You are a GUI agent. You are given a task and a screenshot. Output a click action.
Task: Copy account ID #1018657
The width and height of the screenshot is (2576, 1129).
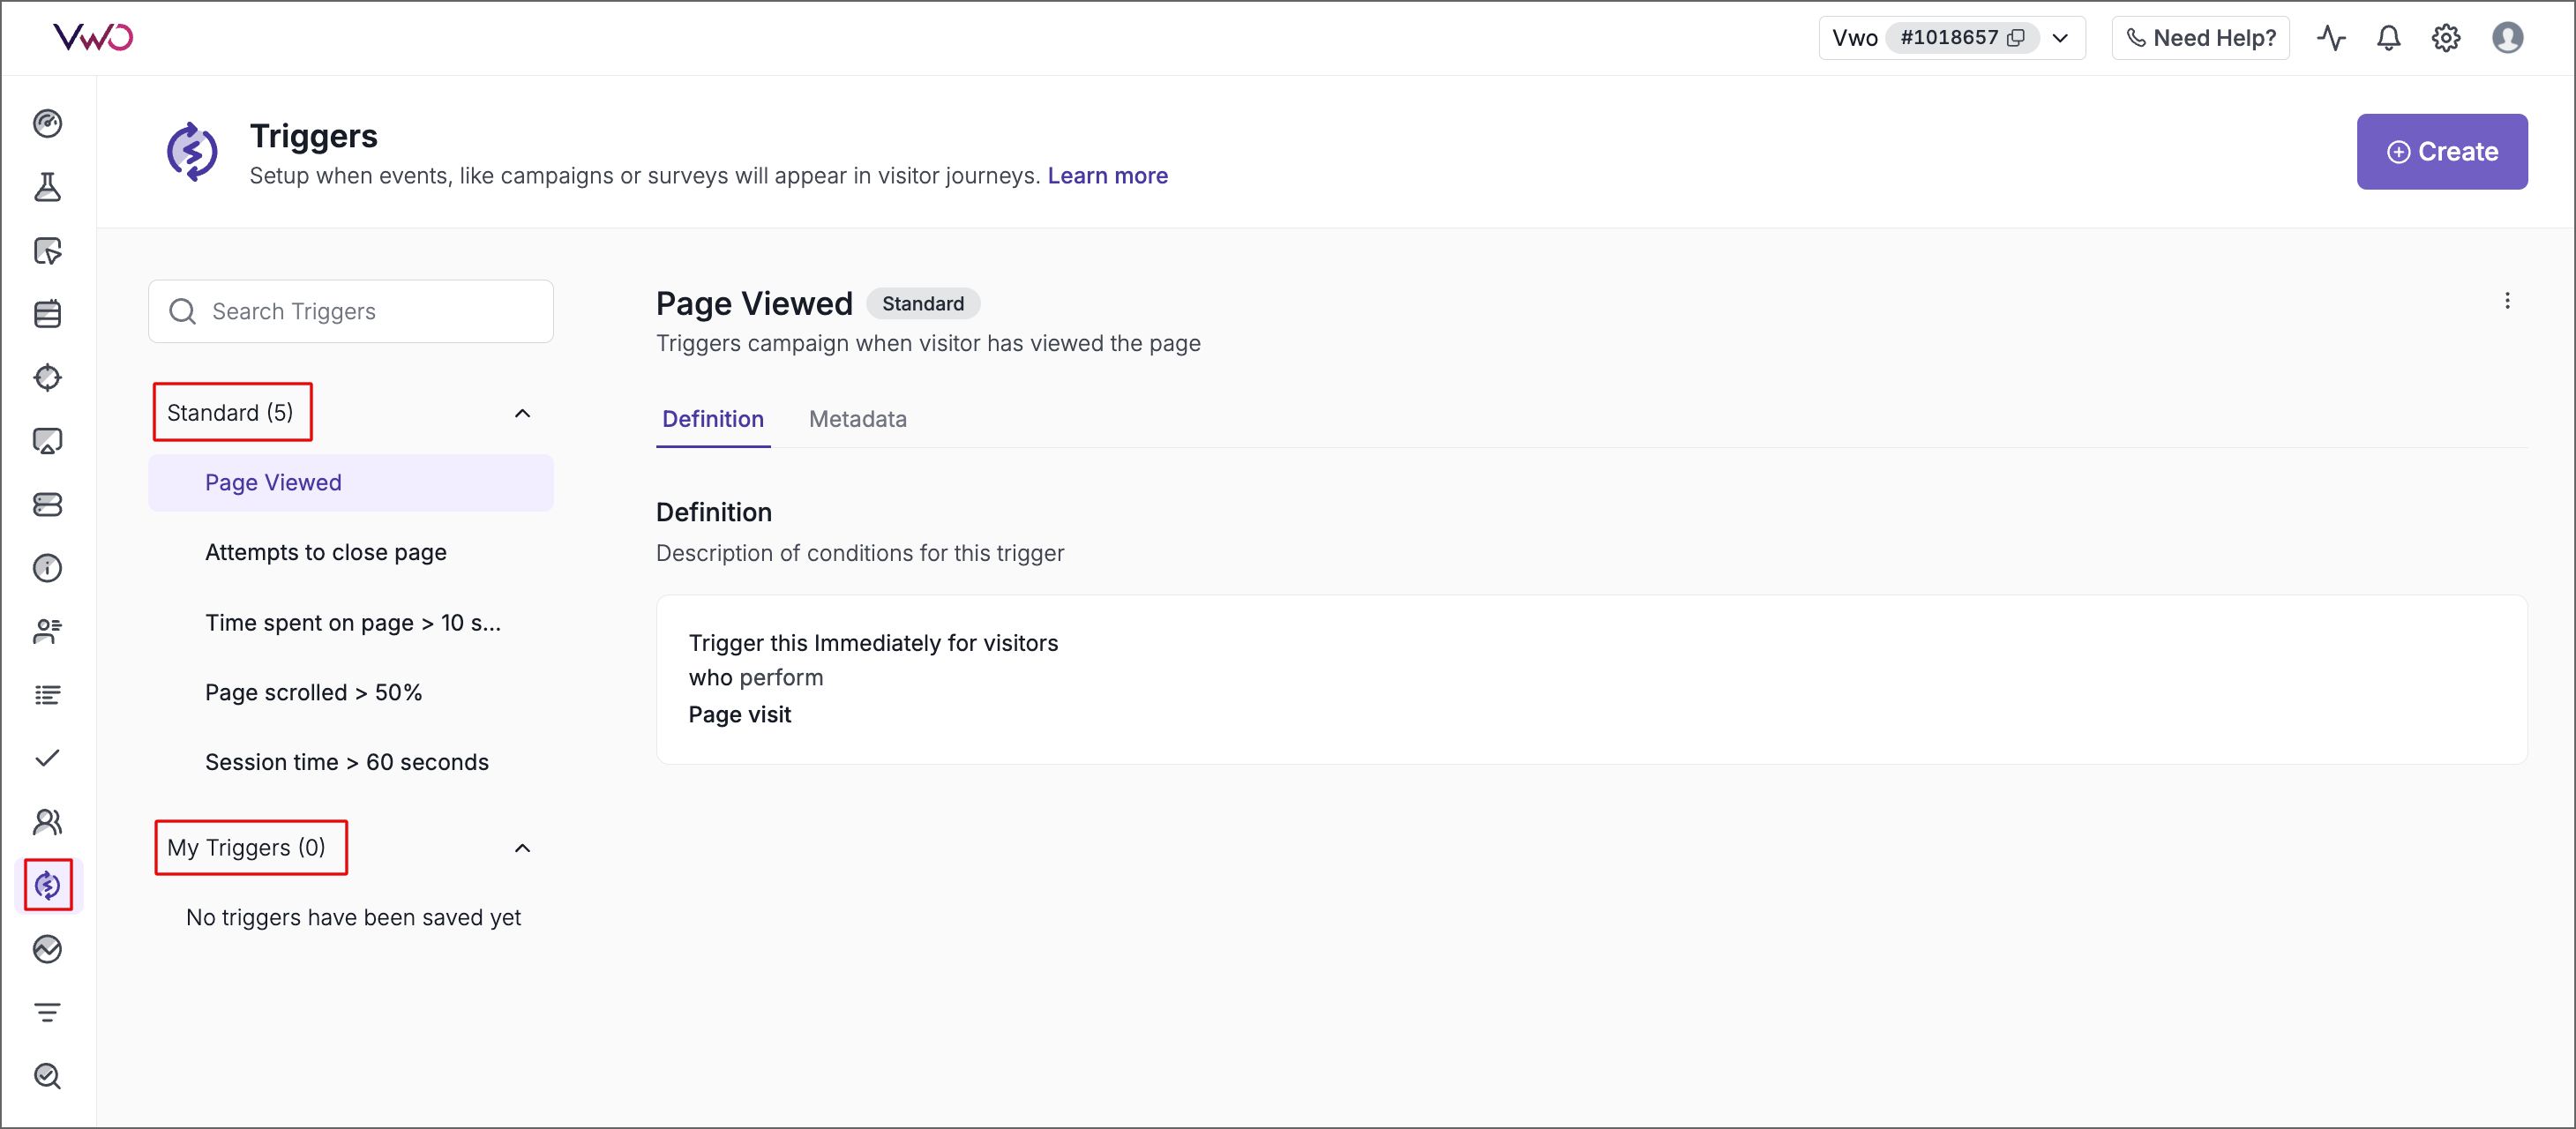pyautogui.click(x=2017, y=38)
